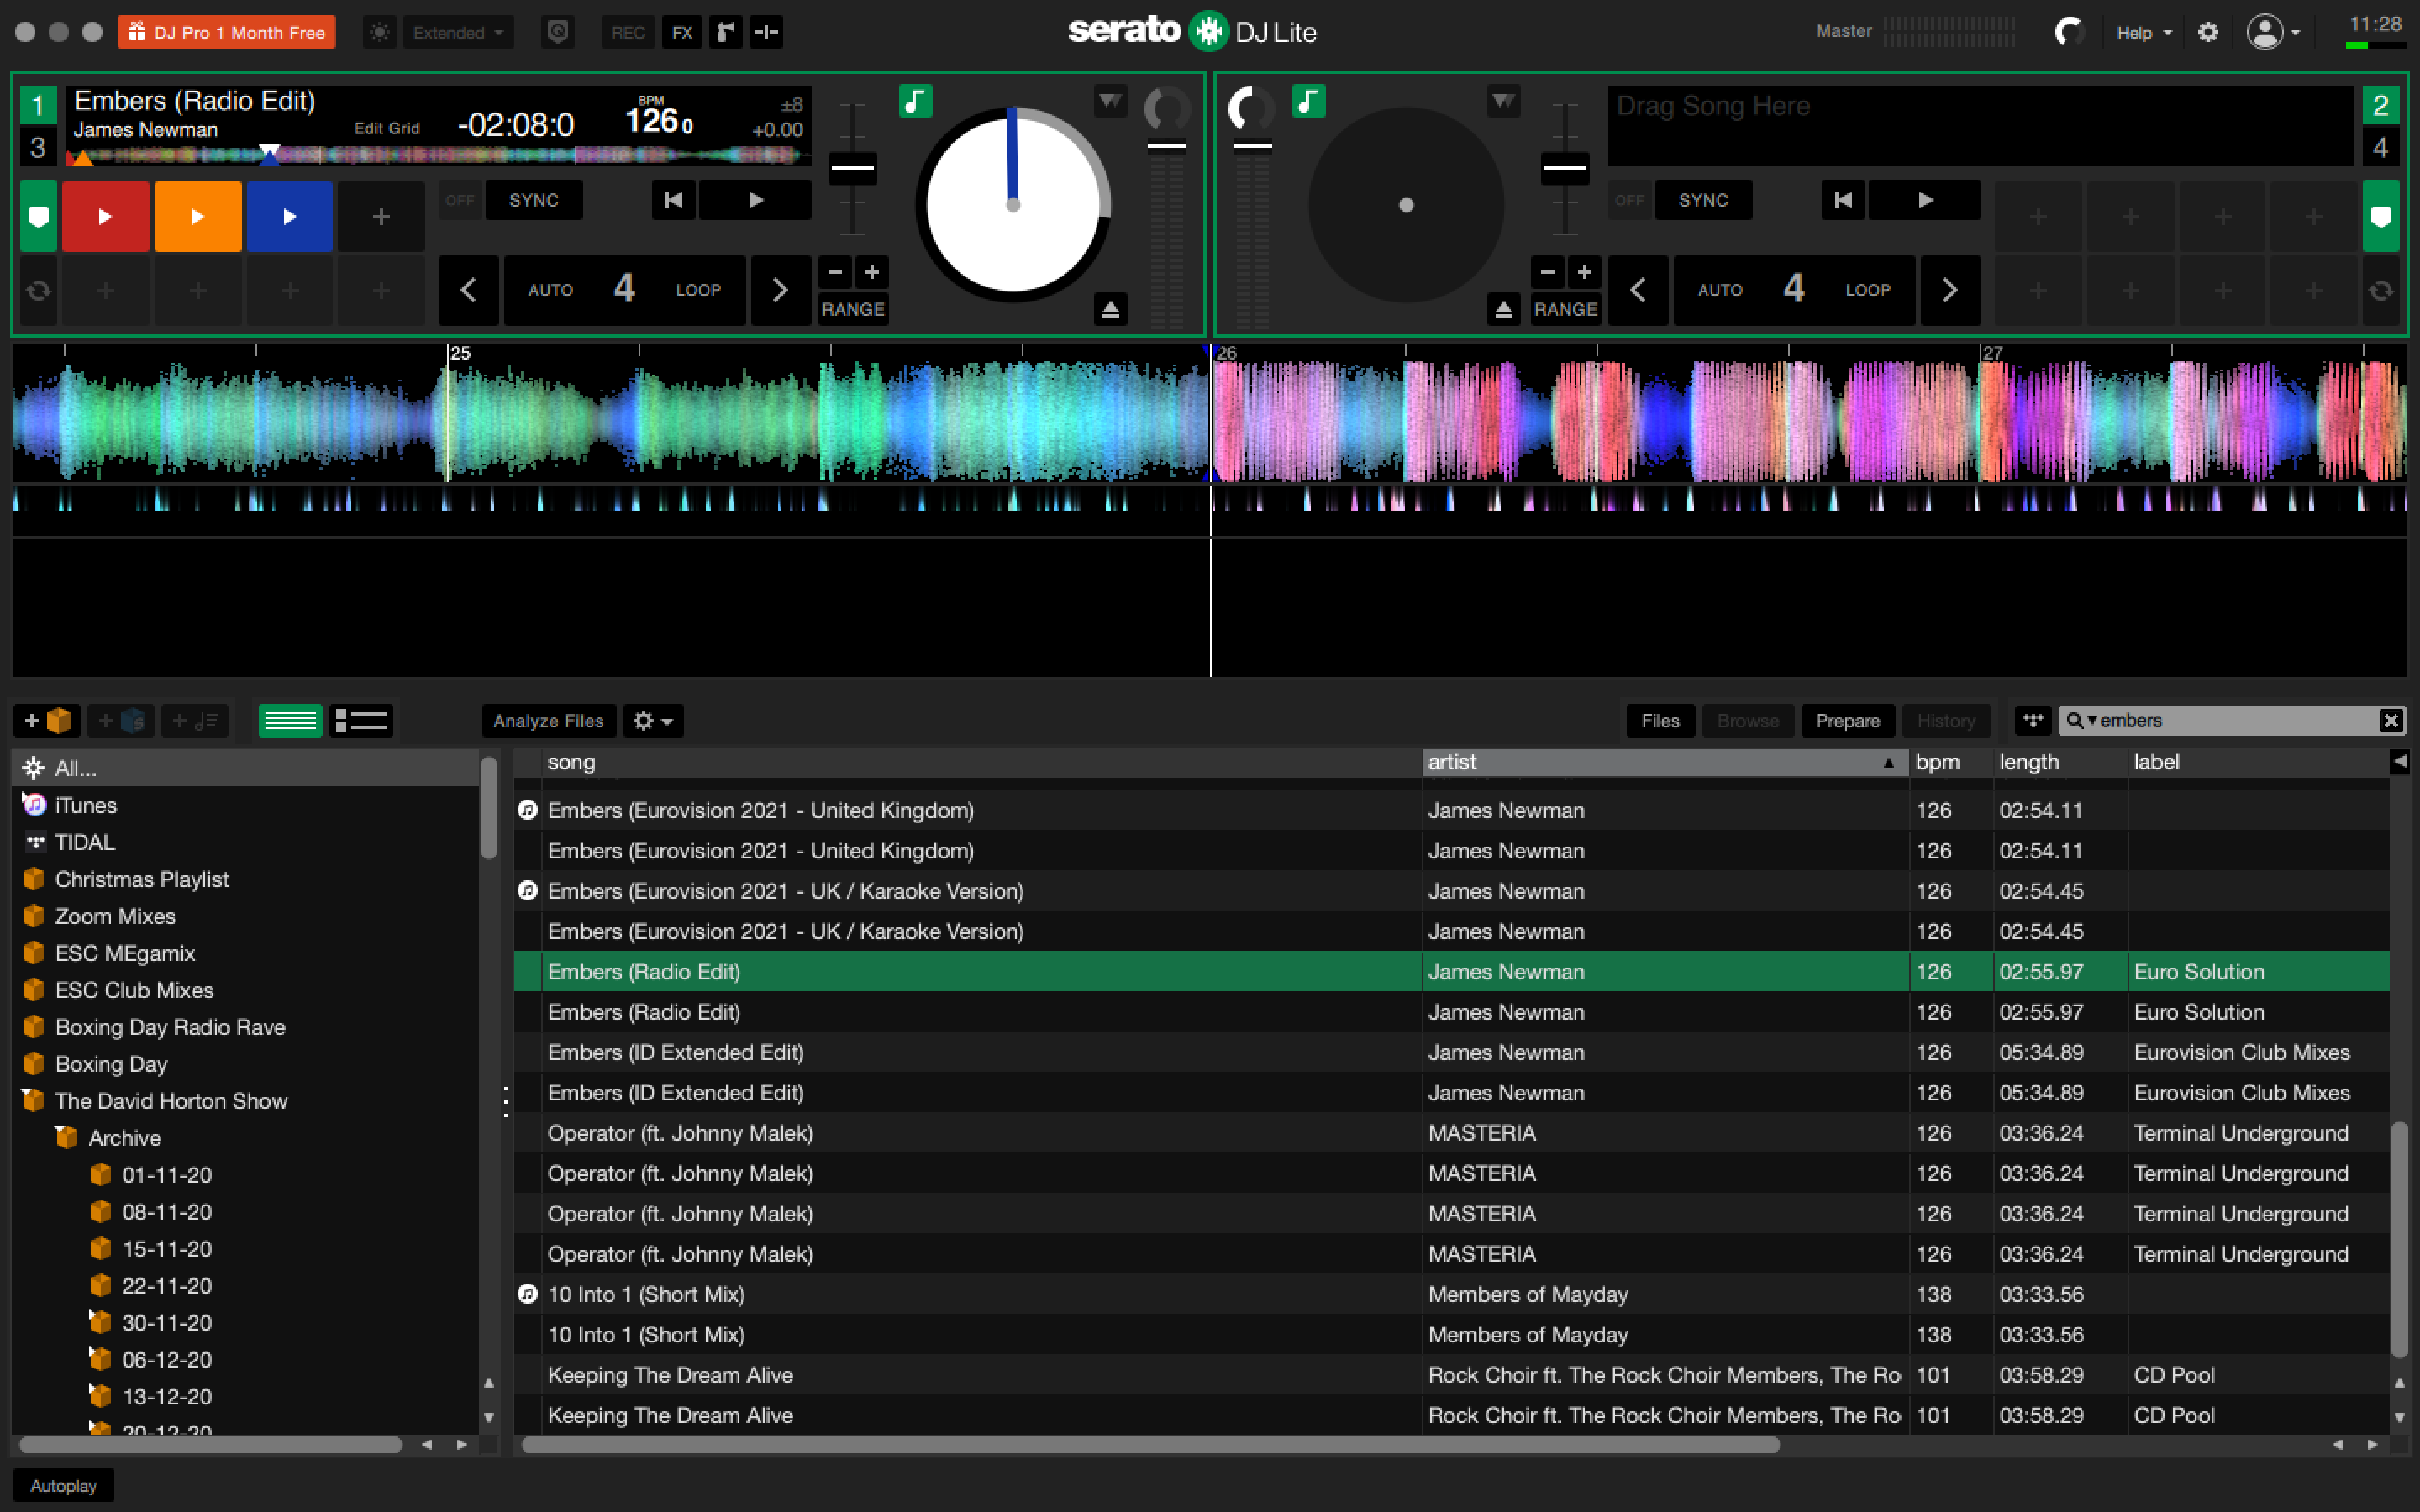Viewport: 2420px width, 1512px height.
Task: Enable Autoplay at the bottom left
Action: click(x=62, y=1485)
